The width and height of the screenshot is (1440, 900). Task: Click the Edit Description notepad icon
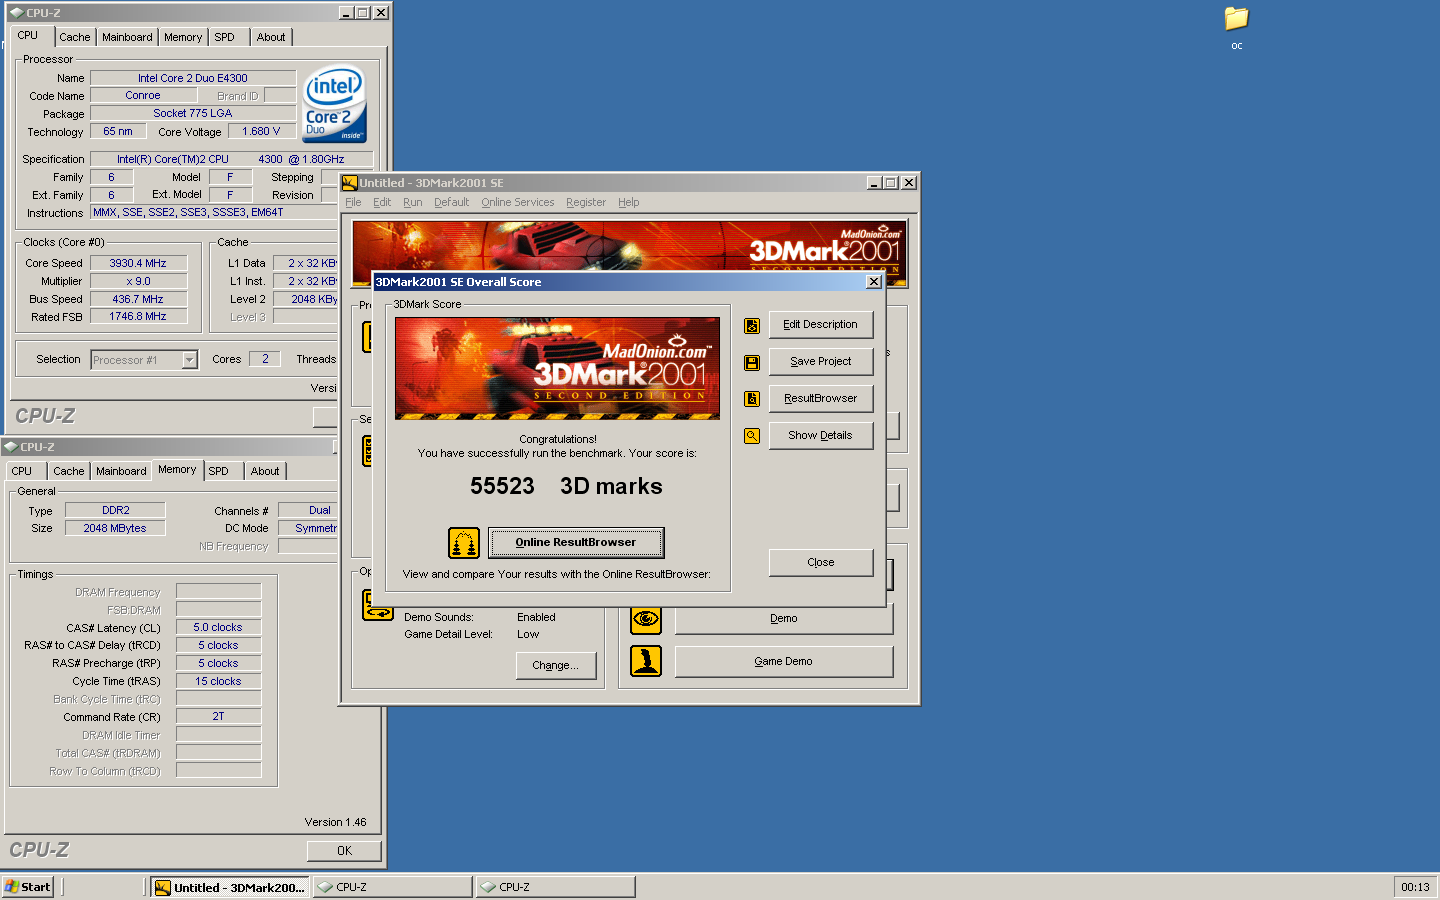coord(752,326)
